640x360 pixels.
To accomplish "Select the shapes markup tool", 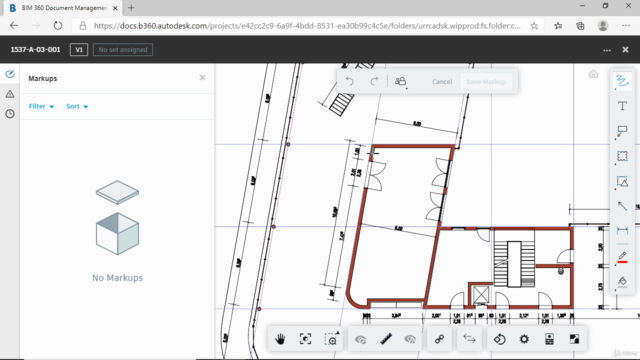I will 622,181.
